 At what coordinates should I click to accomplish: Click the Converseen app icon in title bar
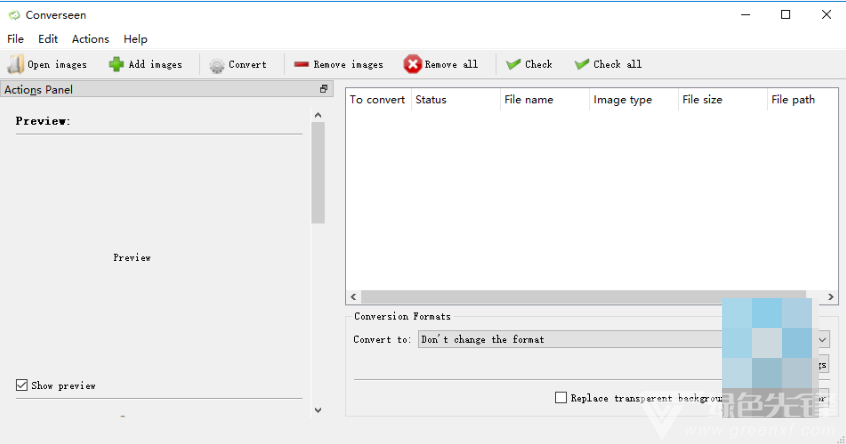coord(14,15)
